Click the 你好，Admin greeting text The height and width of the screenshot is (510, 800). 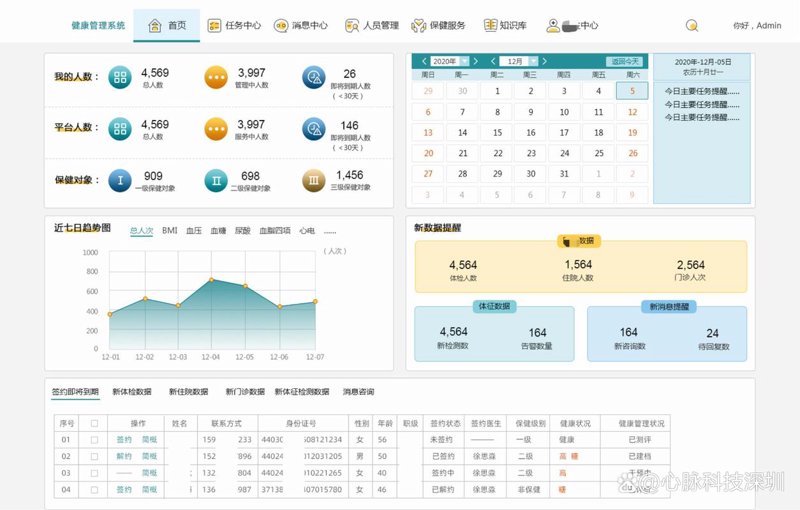pyautogui.click(x=757, y=26)
